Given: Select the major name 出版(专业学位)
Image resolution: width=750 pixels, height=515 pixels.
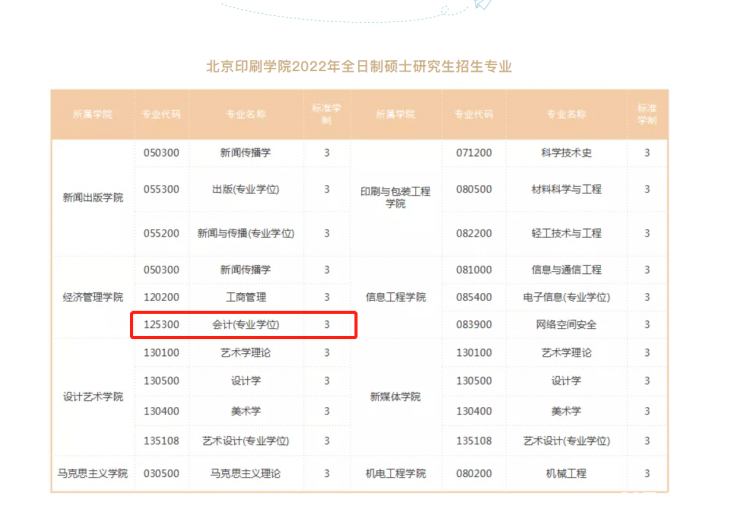Looking at the screenshot, I should pyautogui.click(x=246, y=189).
